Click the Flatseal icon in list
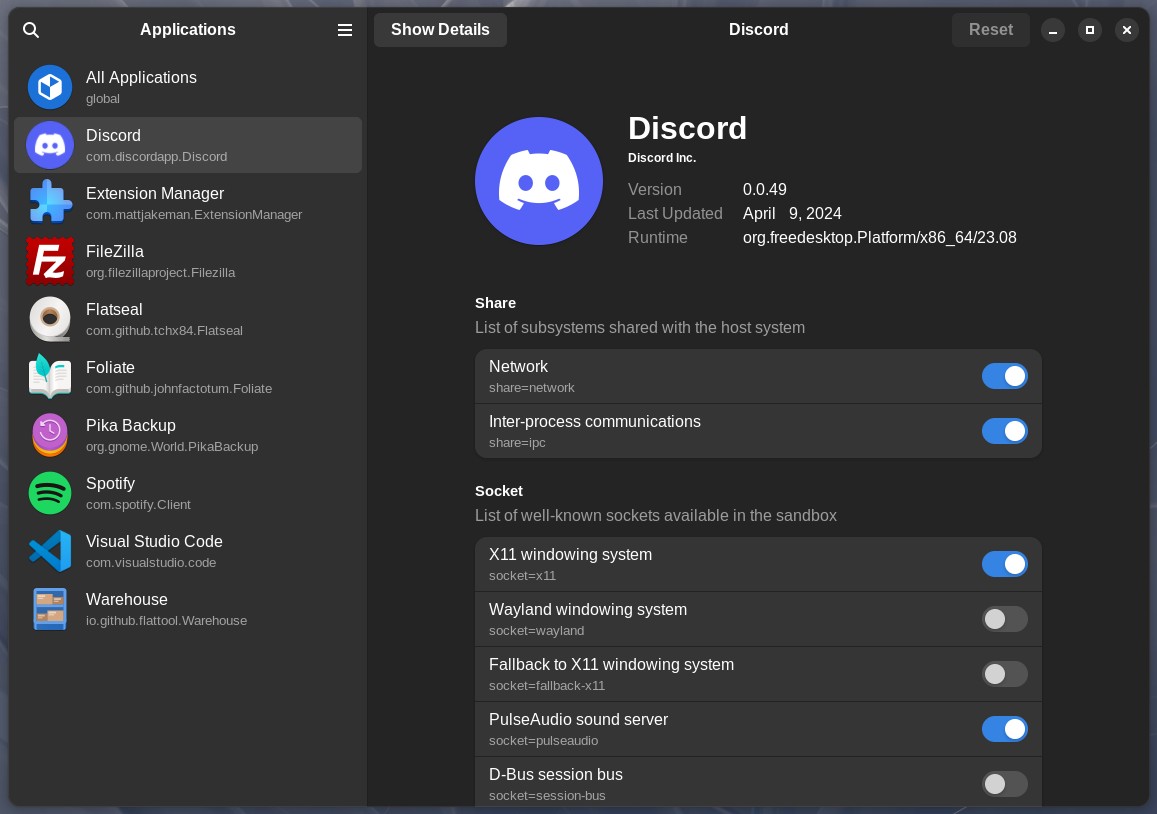 point(50,319)
